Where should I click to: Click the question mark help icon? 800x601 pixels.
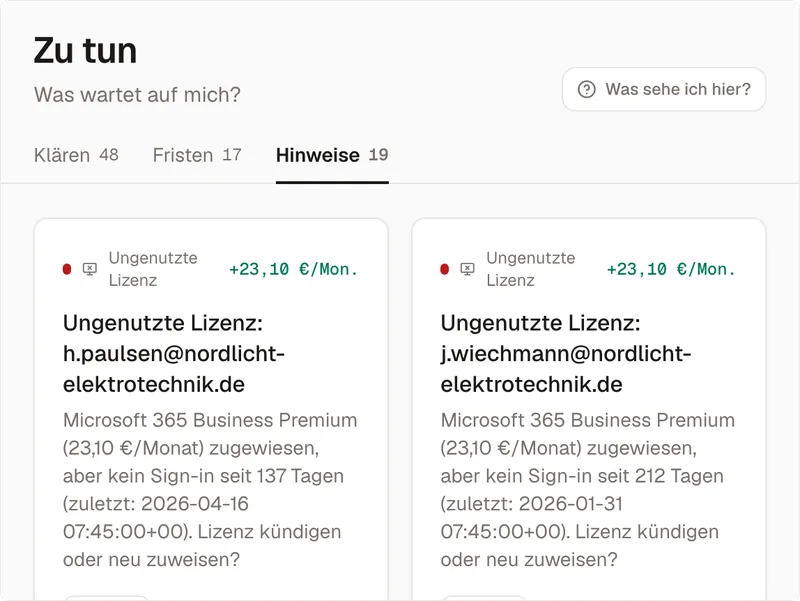pos(586,89)
